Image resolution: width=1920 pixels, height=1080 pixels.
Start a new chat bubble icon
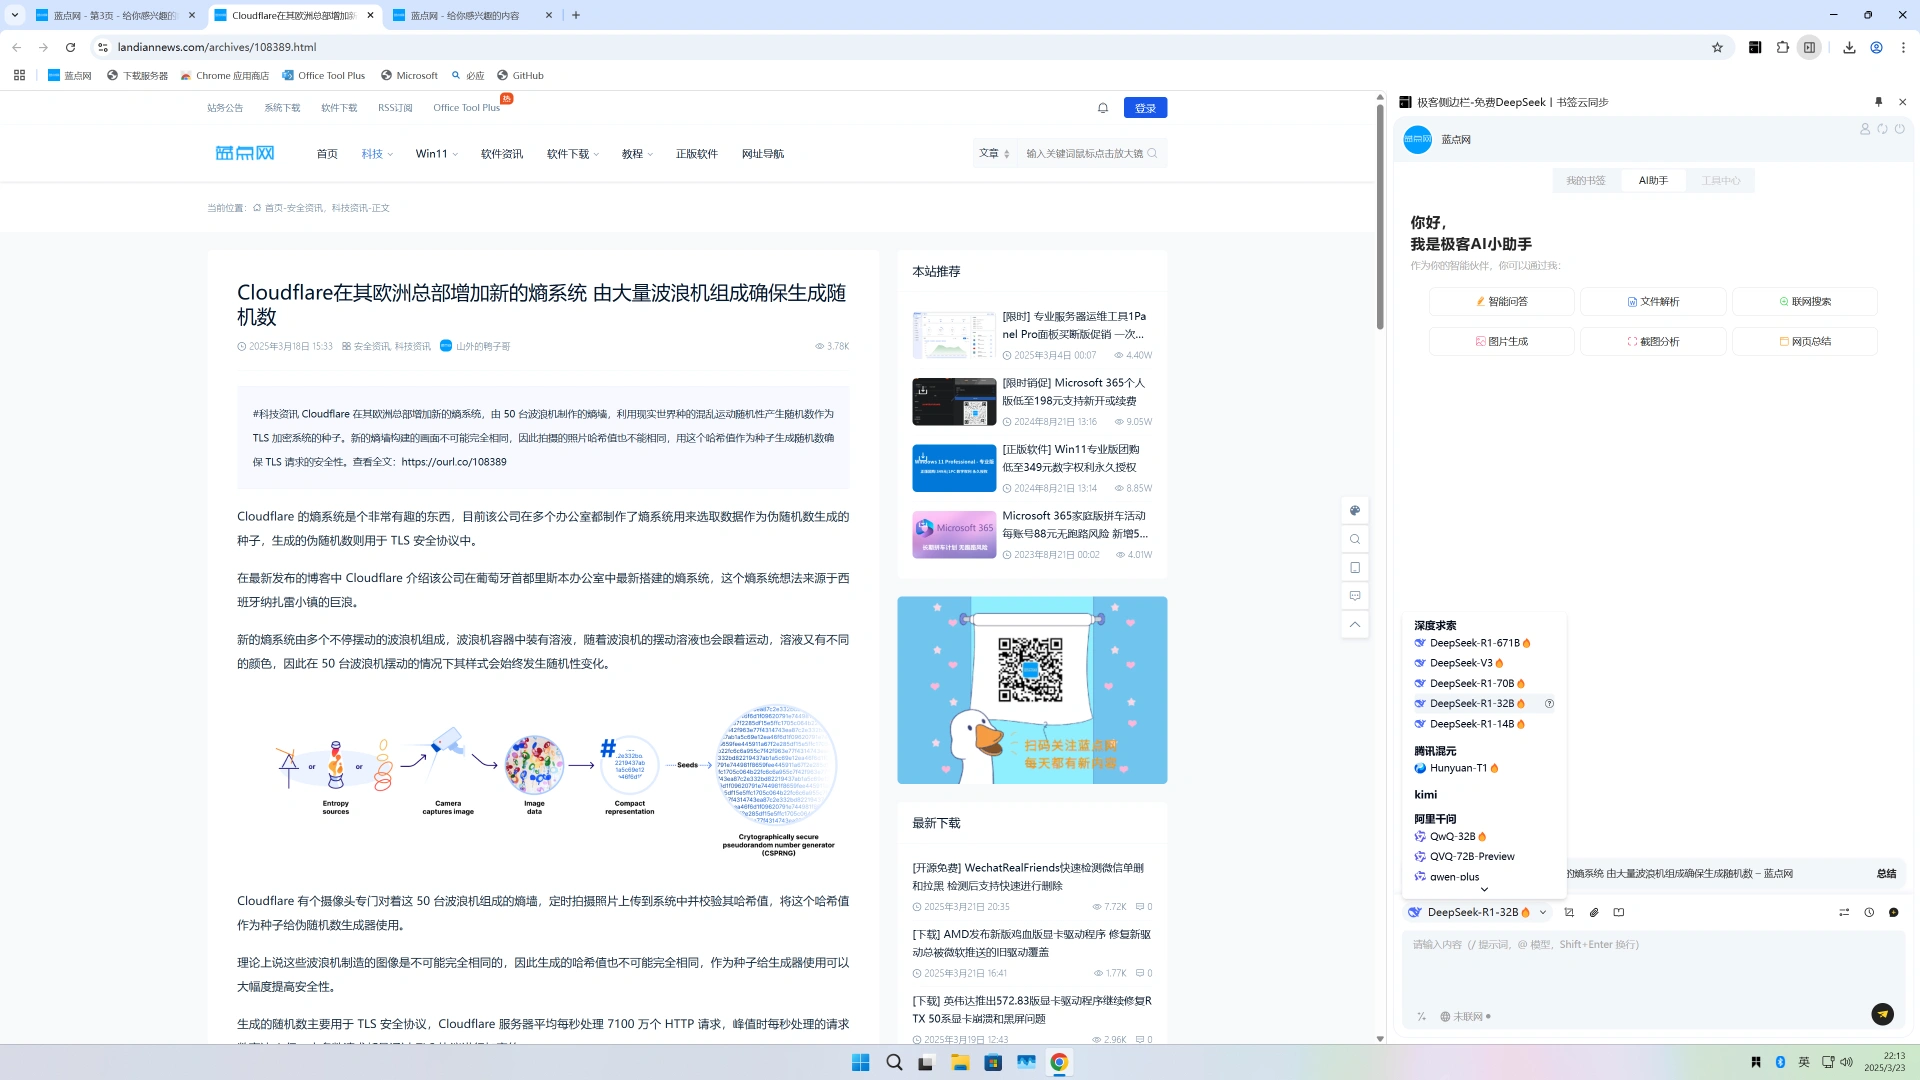pyautogui.click(x=1893, y=912)
